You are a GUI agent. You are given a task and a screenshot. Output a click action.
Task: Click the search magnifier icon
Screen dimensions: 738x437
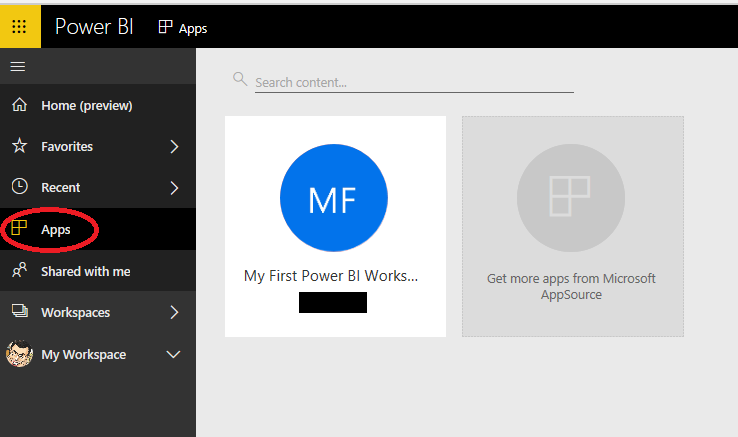tap(240, 79)
